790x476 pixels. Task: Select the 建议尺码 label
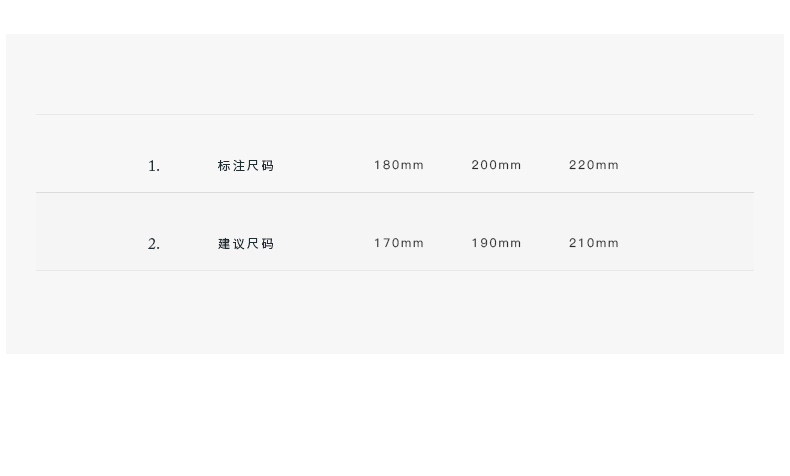click(246, 244)
